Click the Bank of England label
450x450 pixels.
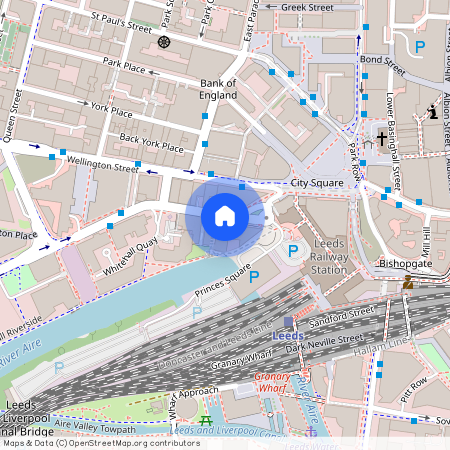point(218,89)
